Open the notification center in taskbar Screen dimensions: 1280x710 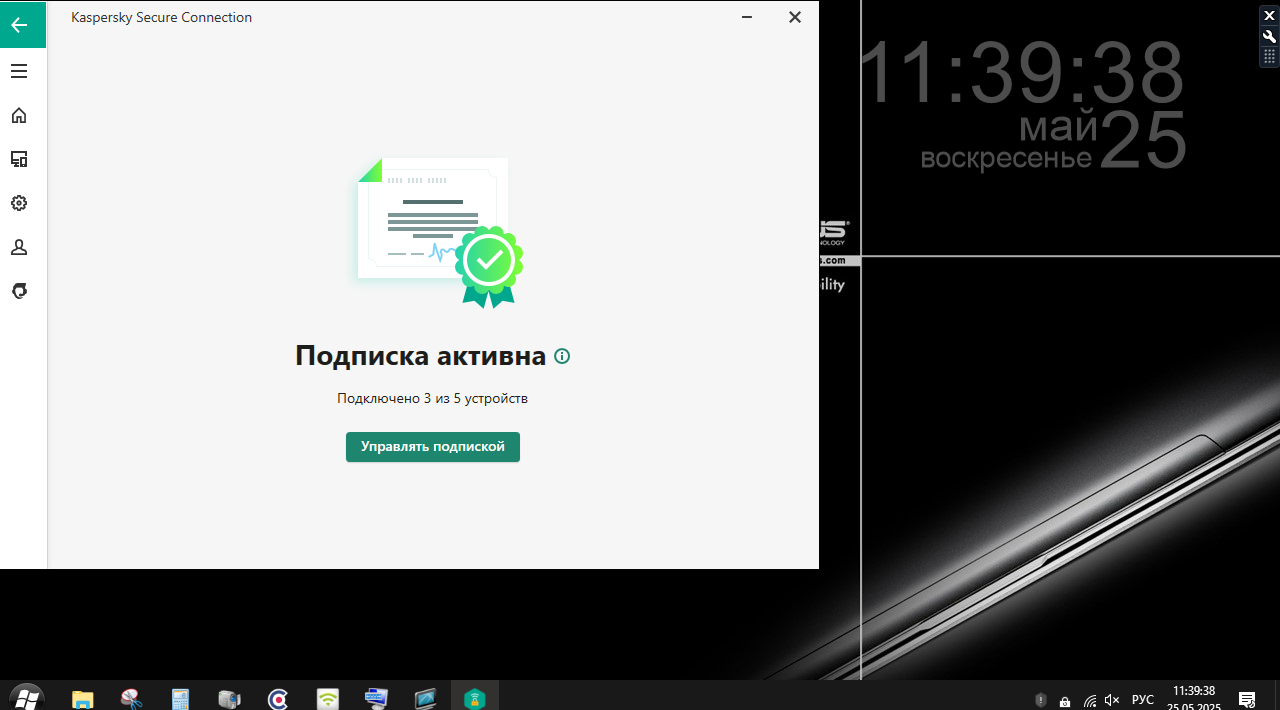(1247, 699)
